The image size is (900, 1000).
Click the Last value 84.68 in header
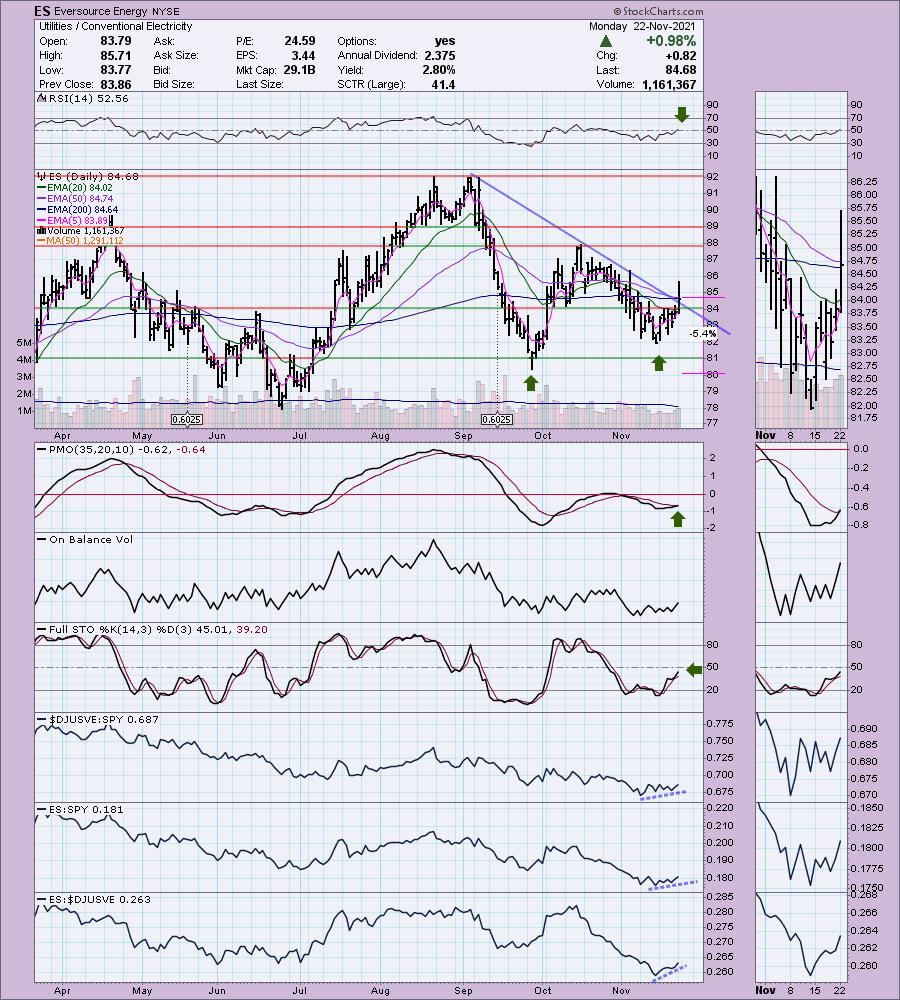(x=681, y=70)
